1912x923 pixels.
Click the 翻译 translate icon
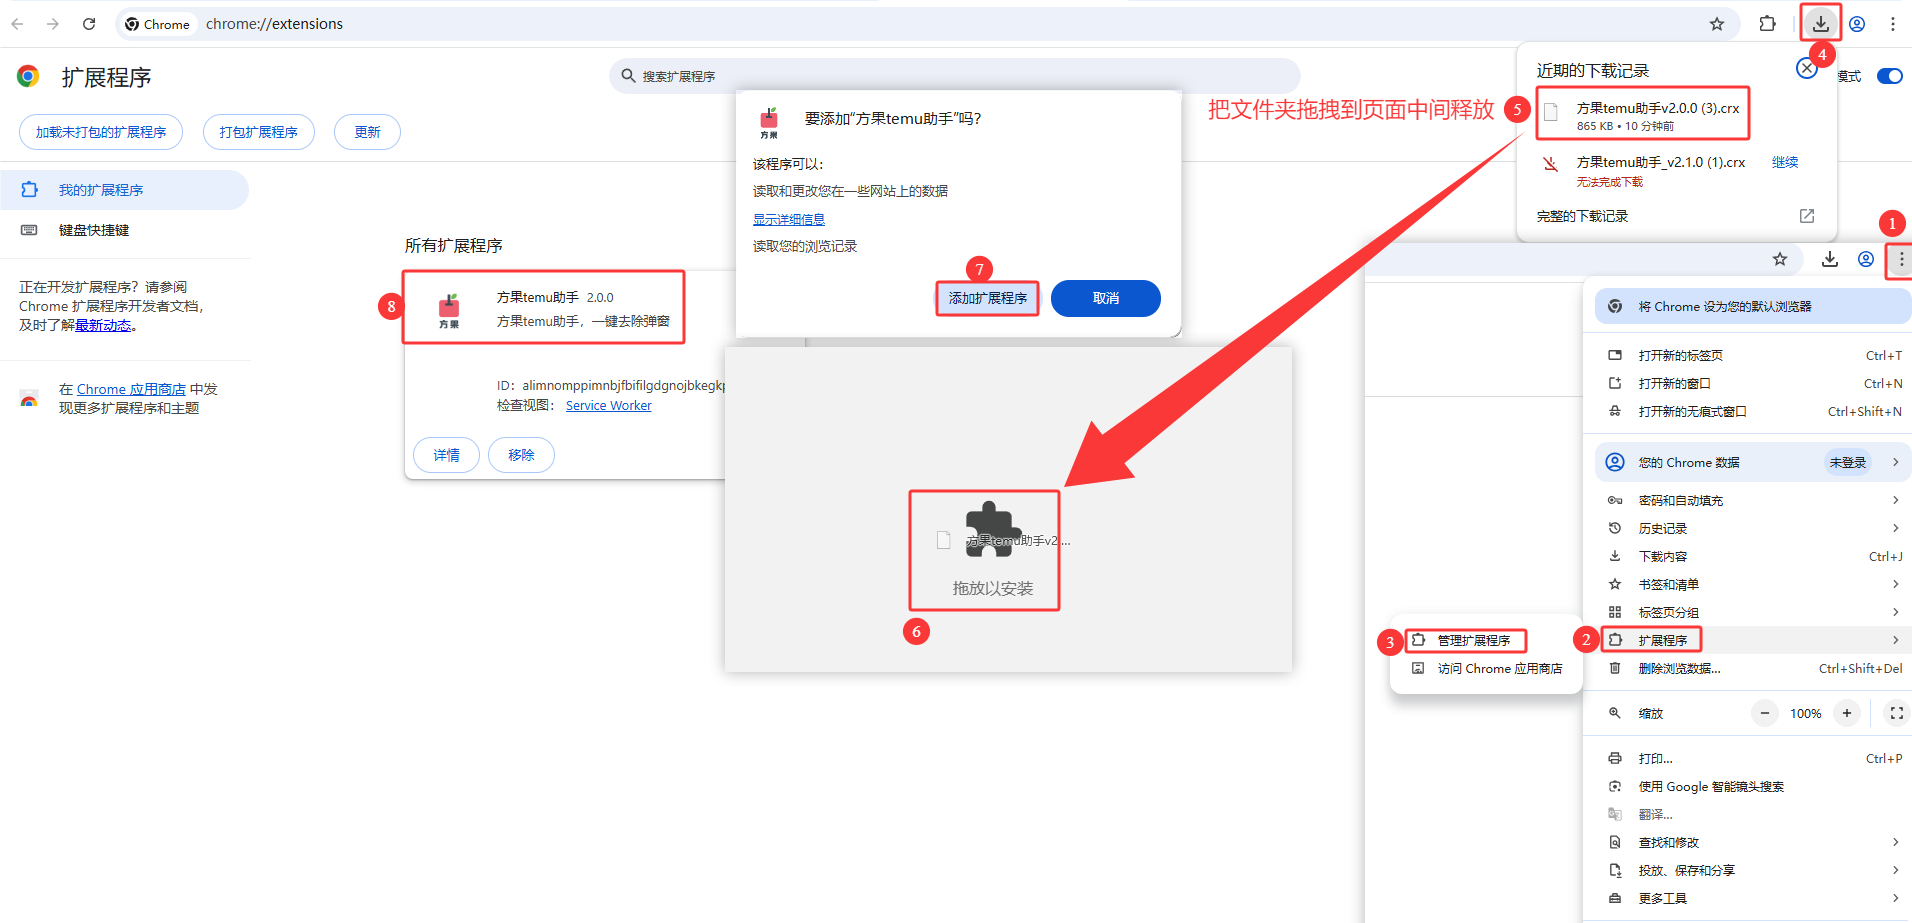click(x=1615, y=814)
